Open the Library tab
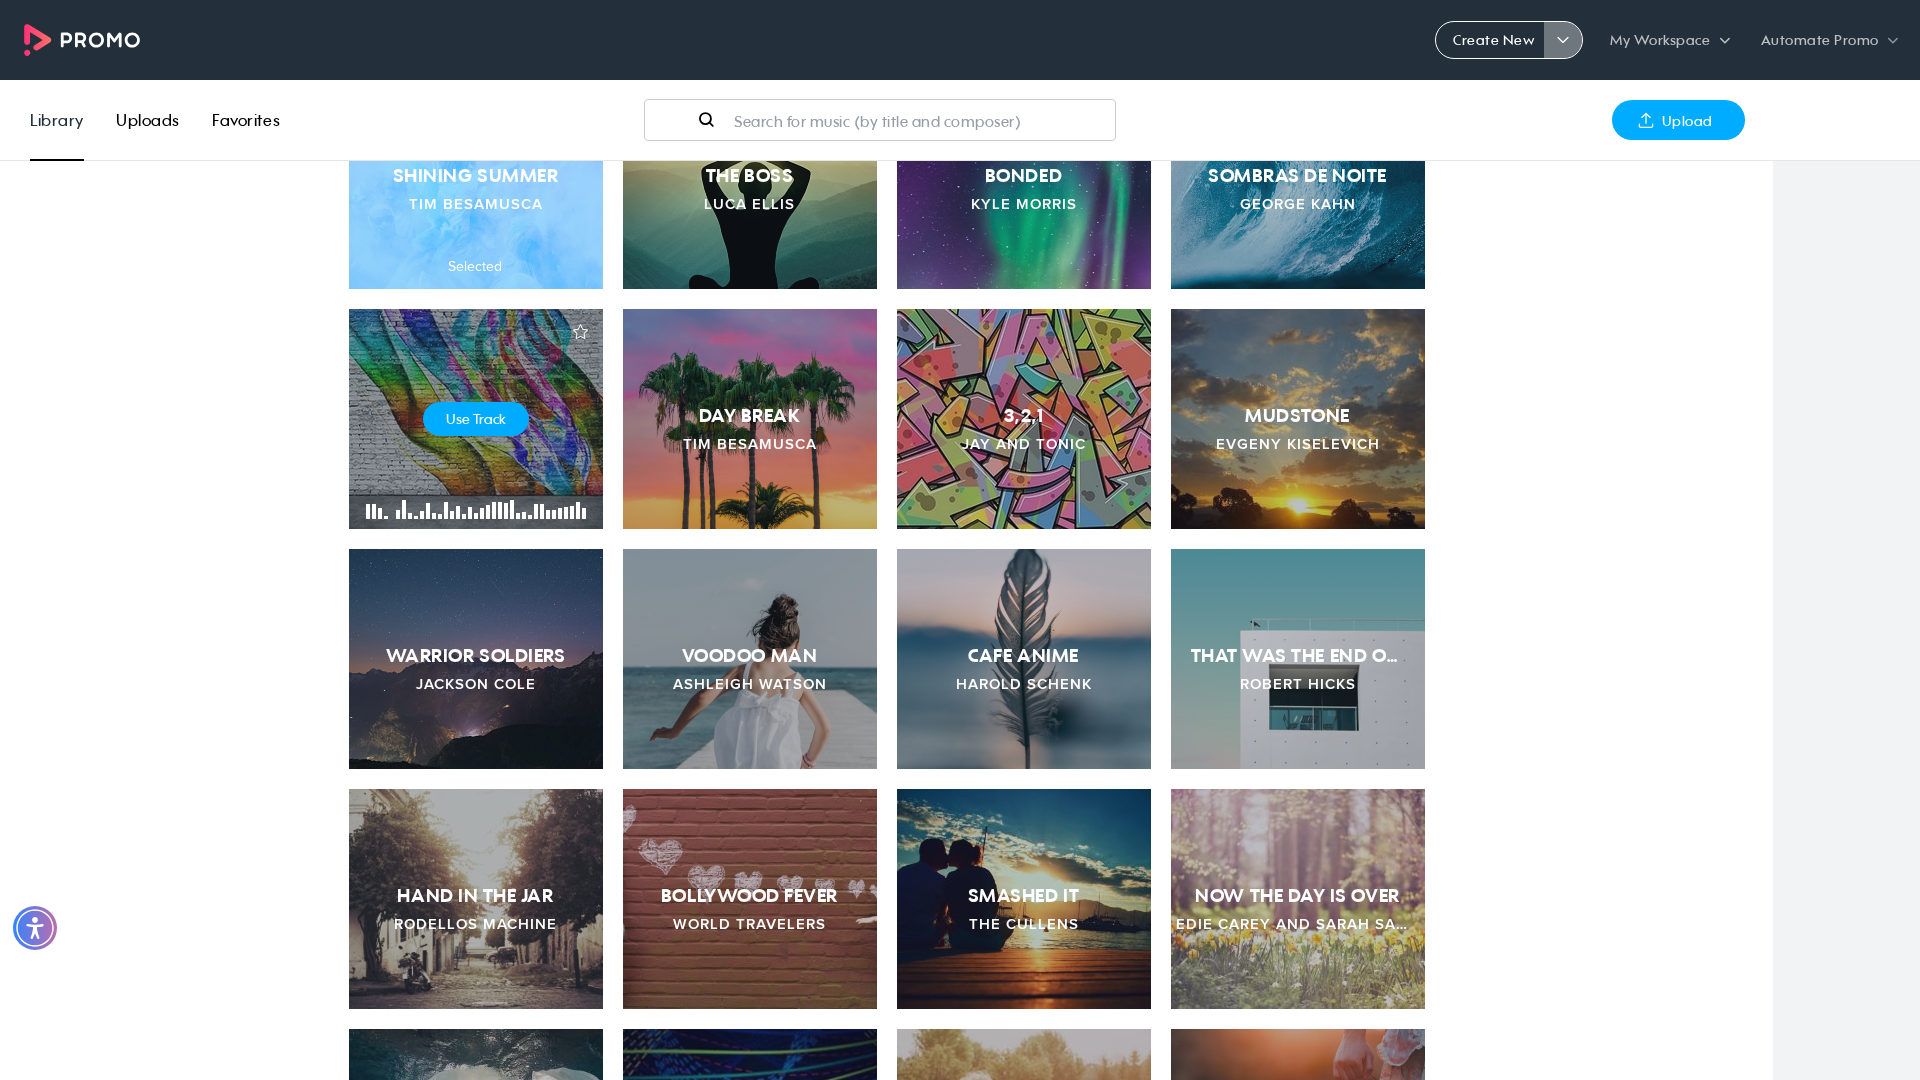This screenshot has width=1920, height=1080. click(57, 120)
